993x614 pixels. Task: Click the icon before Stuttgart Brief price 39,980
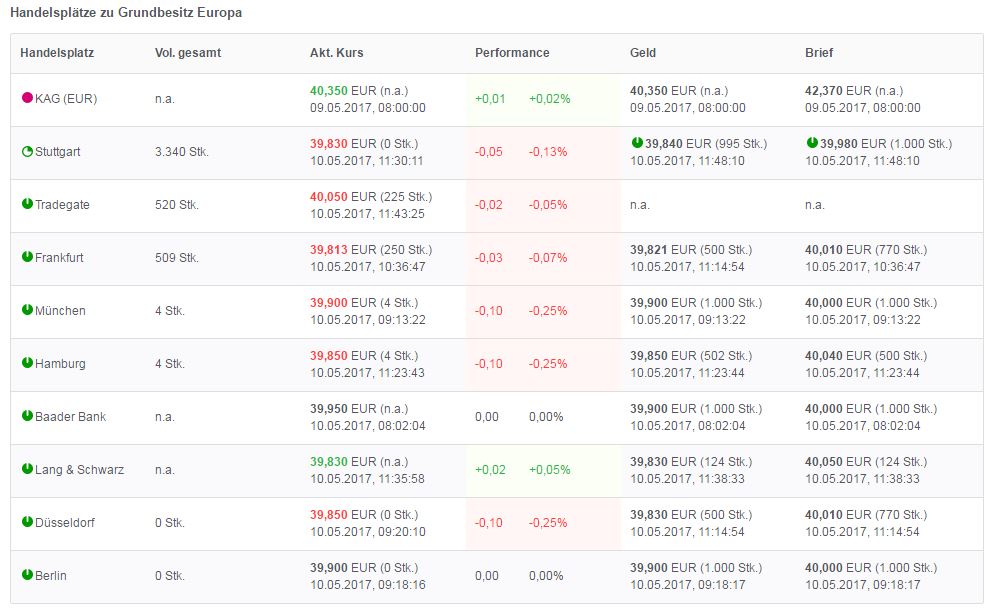coord(812,143)
